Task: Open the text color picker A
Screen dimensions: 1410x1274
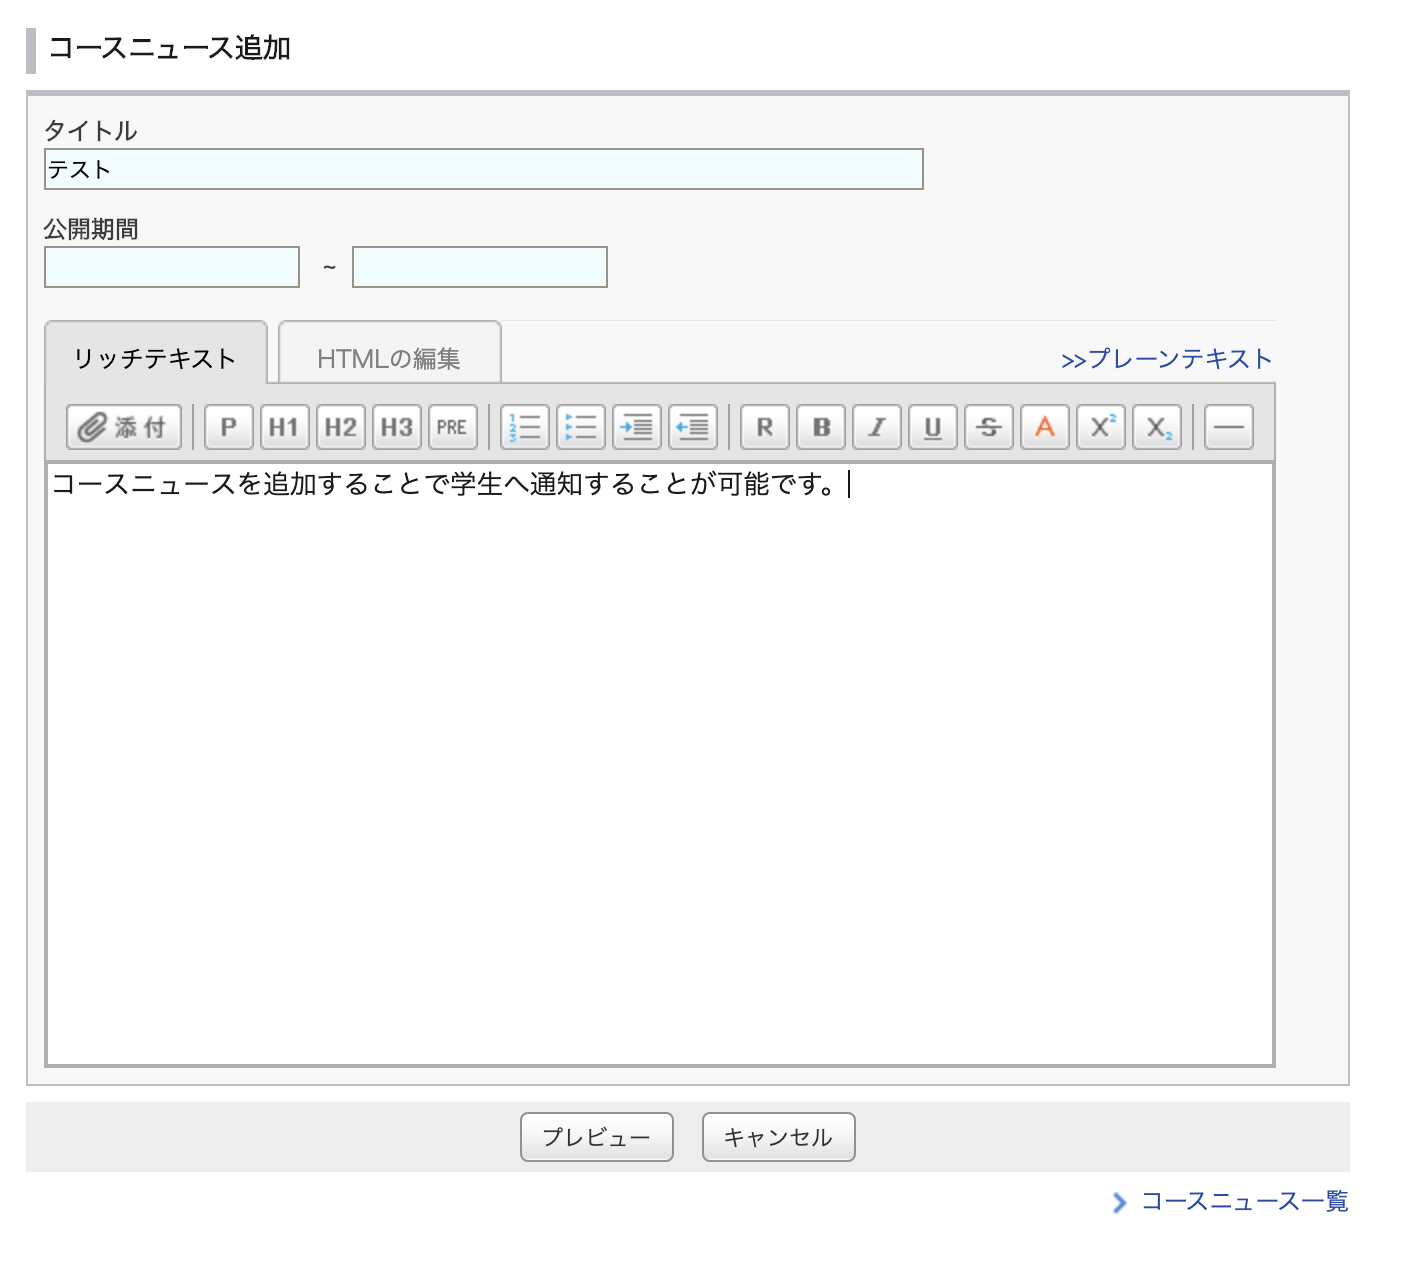Action: pyautogui.click(x=1045, y=427)
